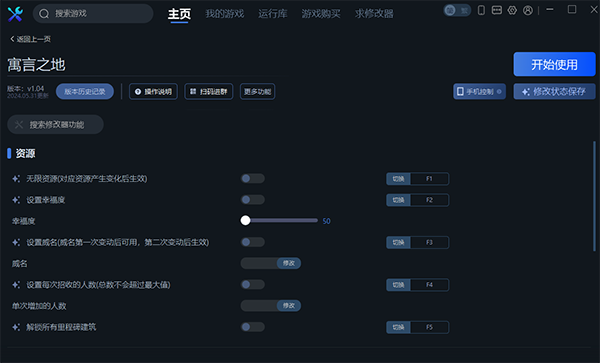Switch to 我的游戏 tab
Viewport: 600px width, 363px height.
225,14
